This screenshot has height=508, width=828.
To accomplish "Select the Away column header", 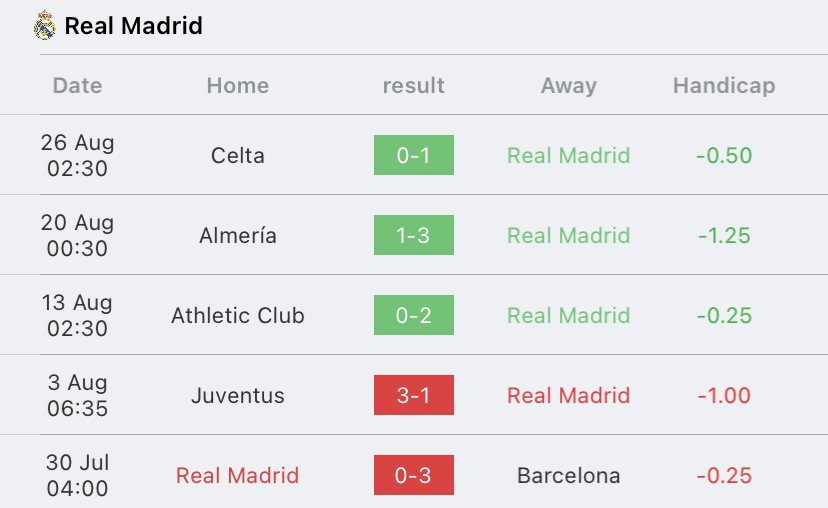I will [x=569, y=86].
